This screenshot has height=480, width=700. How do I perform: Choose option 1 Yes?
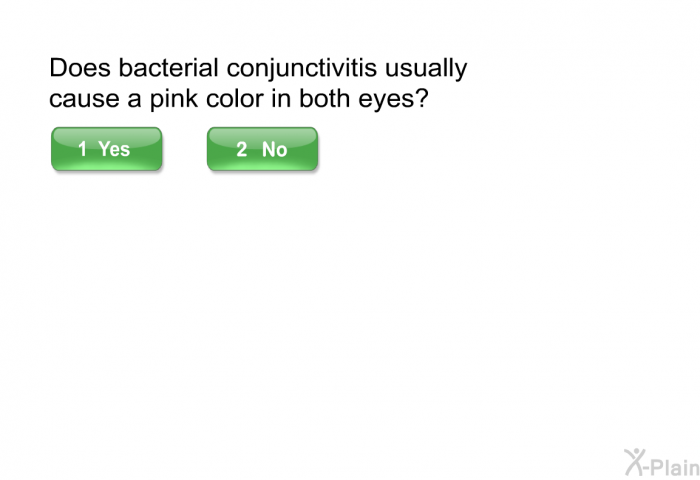107,149
